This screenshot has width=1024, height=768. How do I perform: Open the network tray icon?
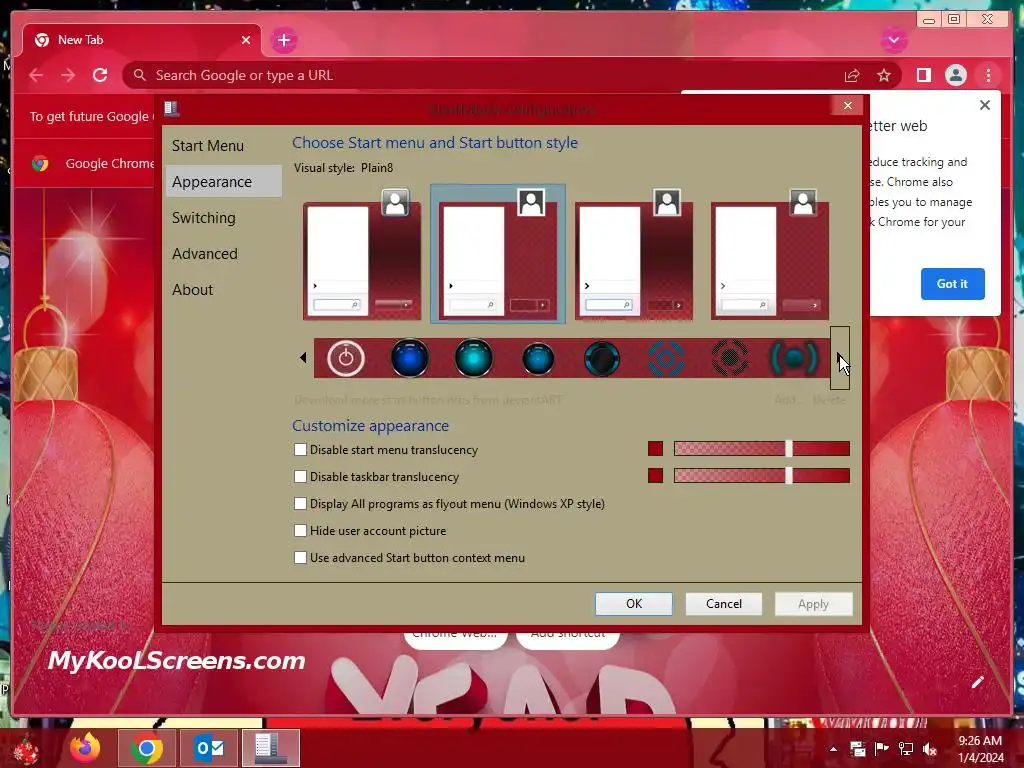coord(906,749)
